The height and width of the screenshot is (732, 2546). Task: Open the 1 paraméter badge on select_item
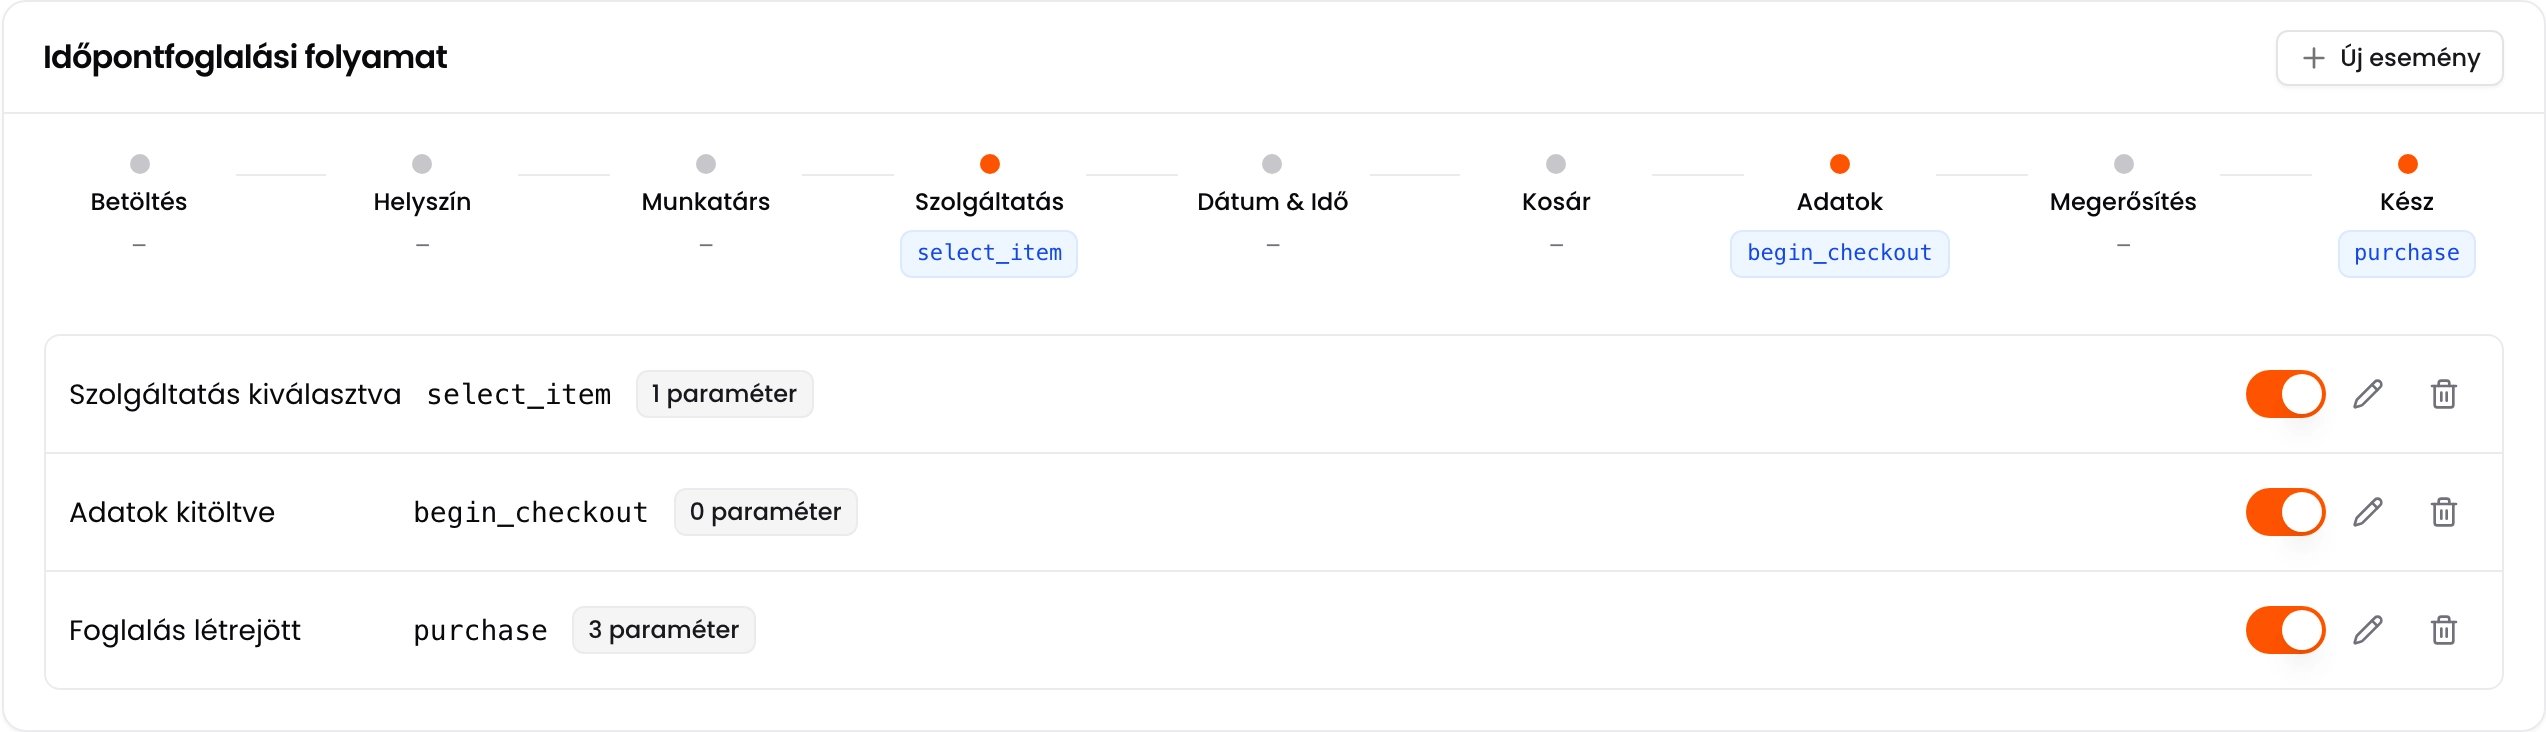point(724,394)
